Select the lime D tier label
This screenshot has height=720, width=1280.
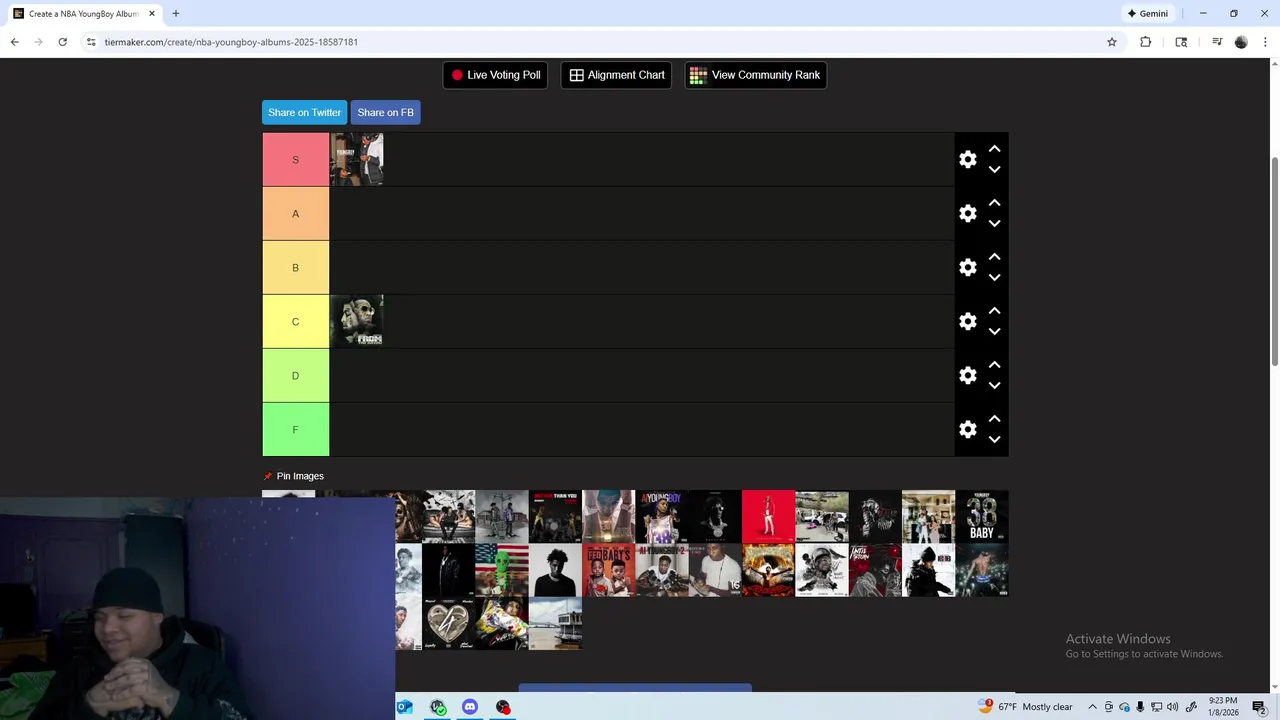click(x=295, y=376)
